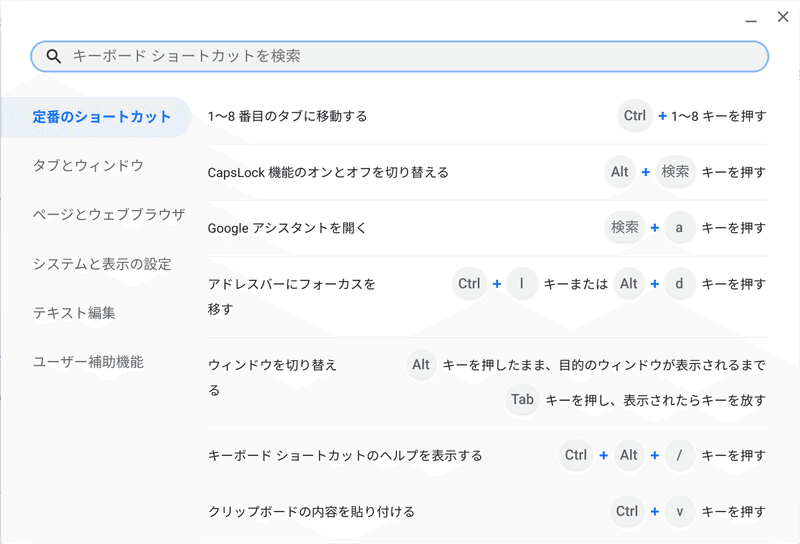The image size is (800, 544).
Task: Click the CapsLock 機能のオンとオフを切り替える row
Action: pos(487,172)
